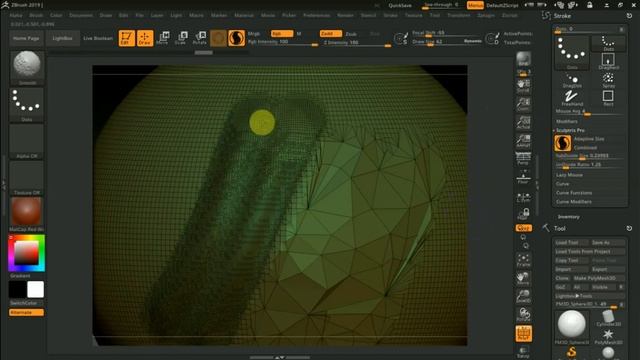The height and width of the screenshot is (360, 640).
Task: Select the Rect stroke type
Action: (x=608, y=98)
